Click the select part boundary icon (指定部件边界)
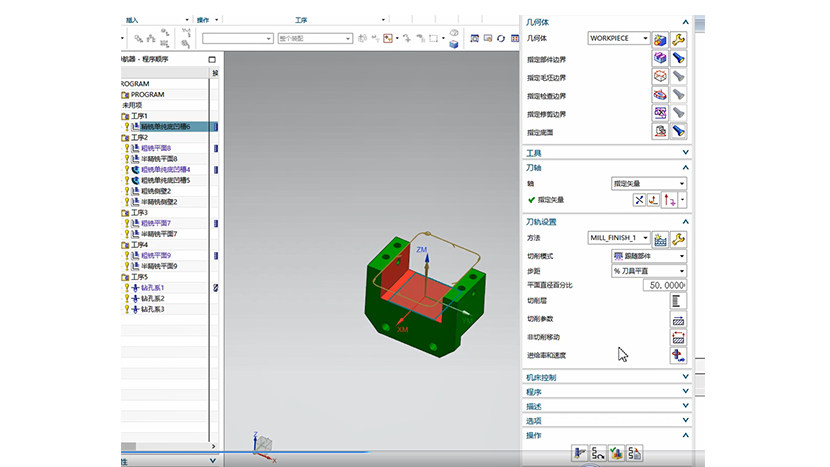This screenshot has height=467, width=830. (x=659, y=58)
